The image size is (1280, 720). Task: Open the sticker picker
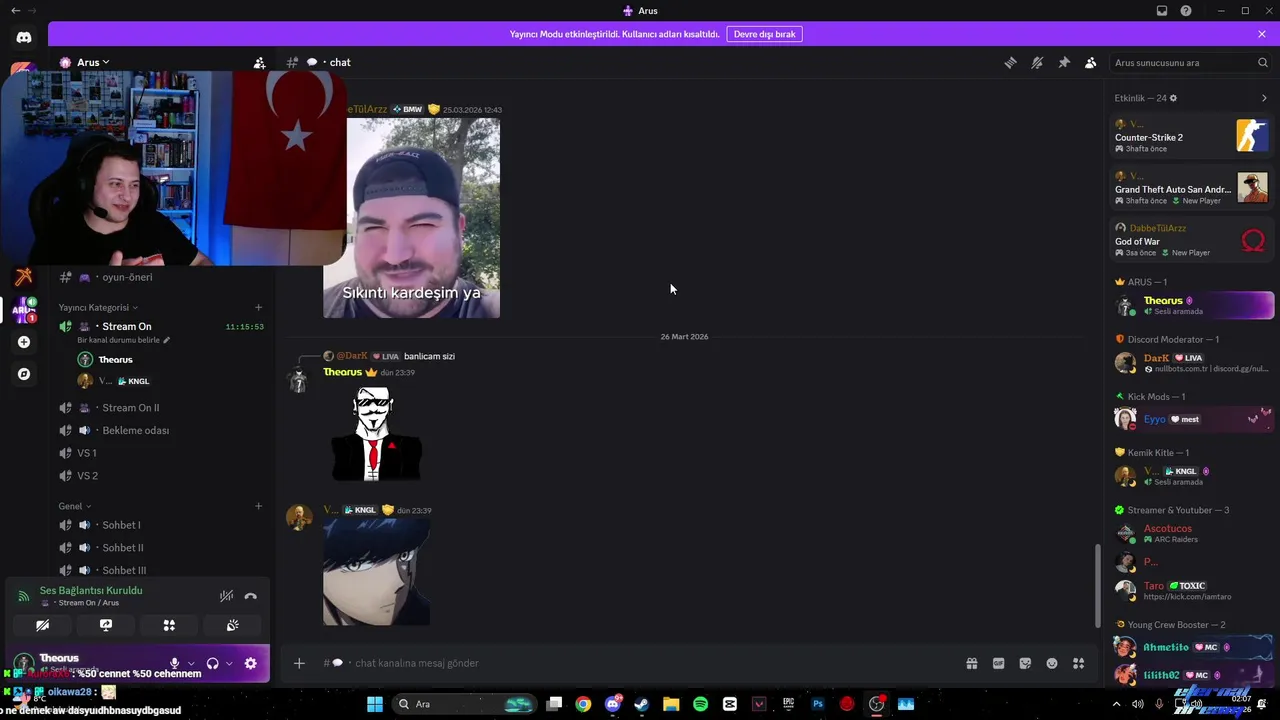click(x=1025, y=663)
